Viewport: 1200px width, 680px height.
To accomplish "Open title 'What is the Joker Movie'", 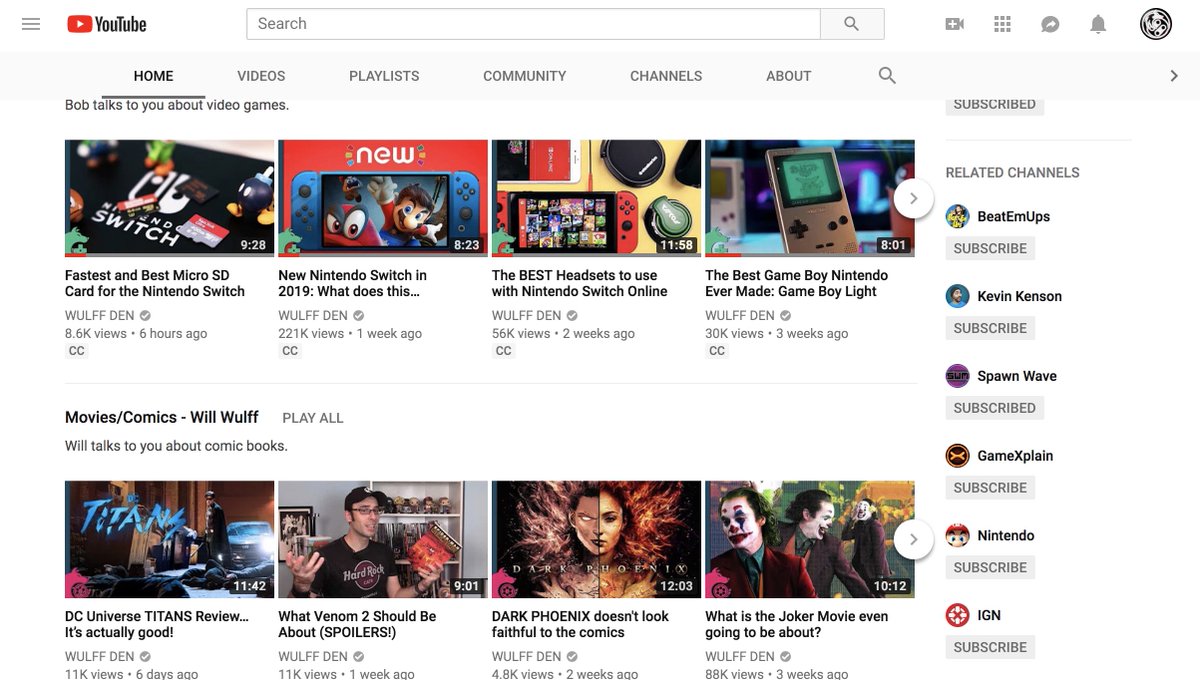I will point(797,624).
